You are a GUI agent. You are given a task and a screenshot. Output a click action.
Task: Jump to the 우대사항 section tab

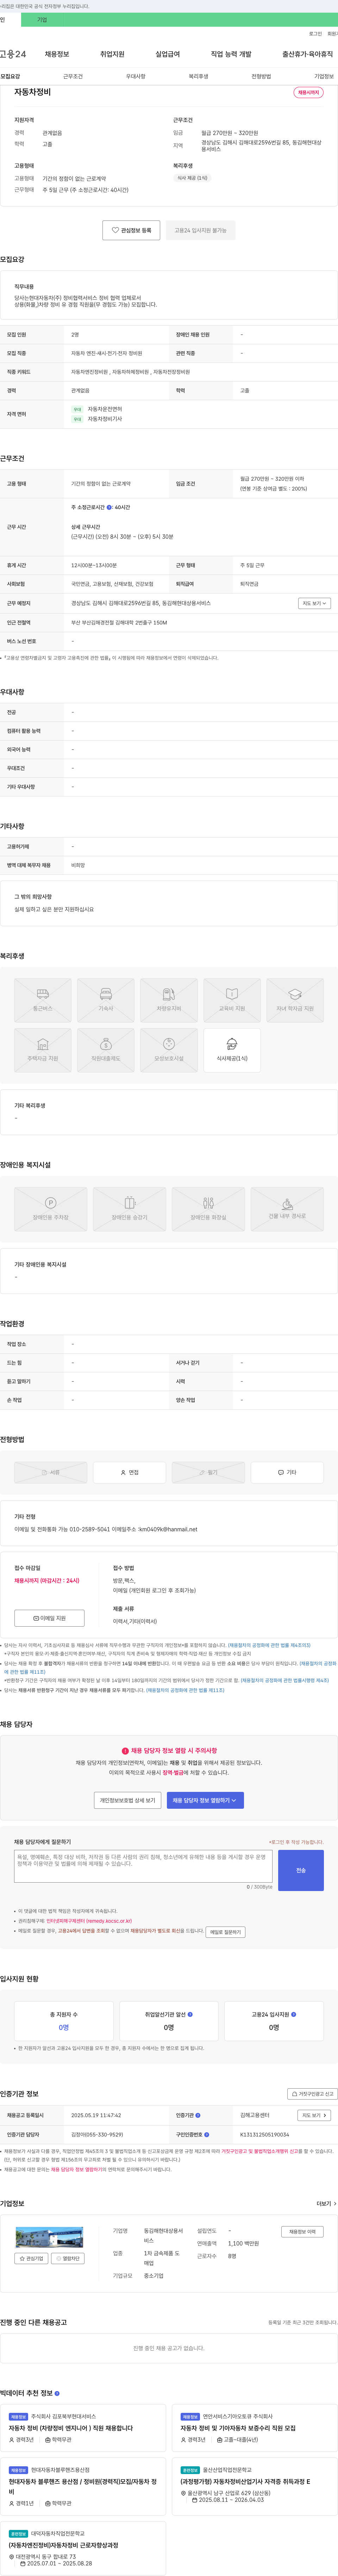click(136, 76)
